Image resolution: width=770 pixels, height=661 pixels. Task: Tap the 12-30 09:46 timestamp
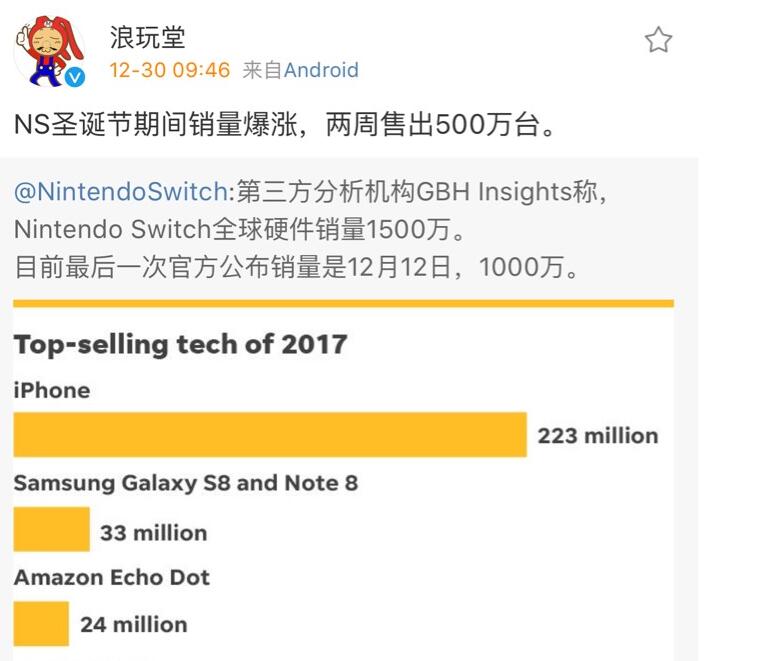click(x=170, y=70)
